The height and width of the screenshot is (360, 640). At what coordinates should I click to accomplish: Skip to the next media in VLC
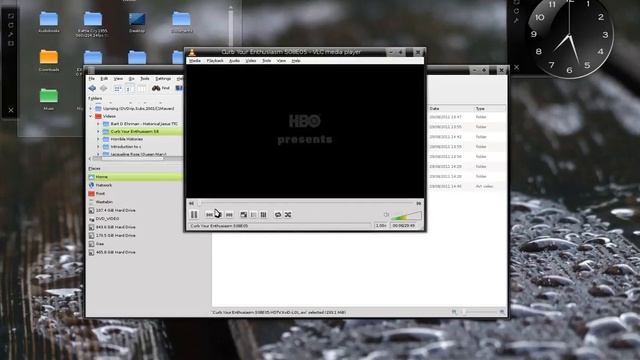(x=229, y=215)
